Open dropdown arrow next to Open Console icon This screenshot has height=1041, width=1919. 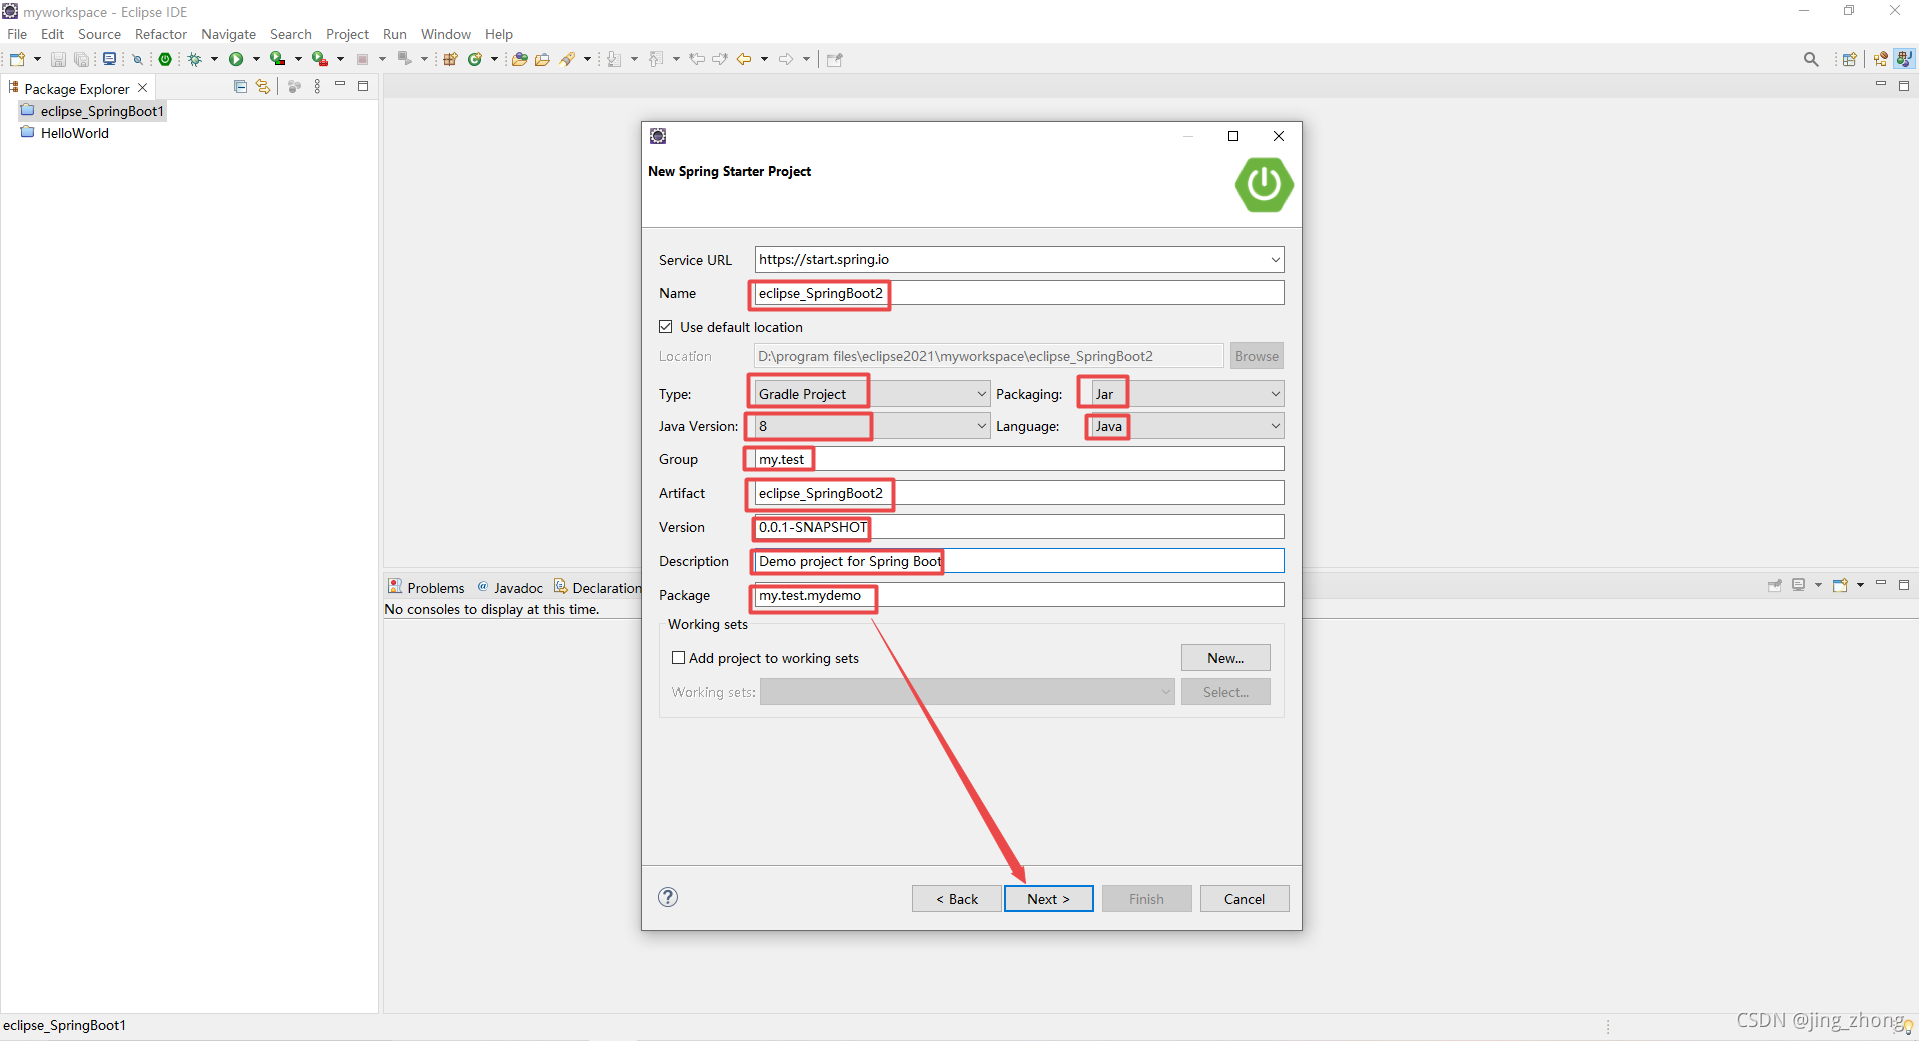point(1860,585)
